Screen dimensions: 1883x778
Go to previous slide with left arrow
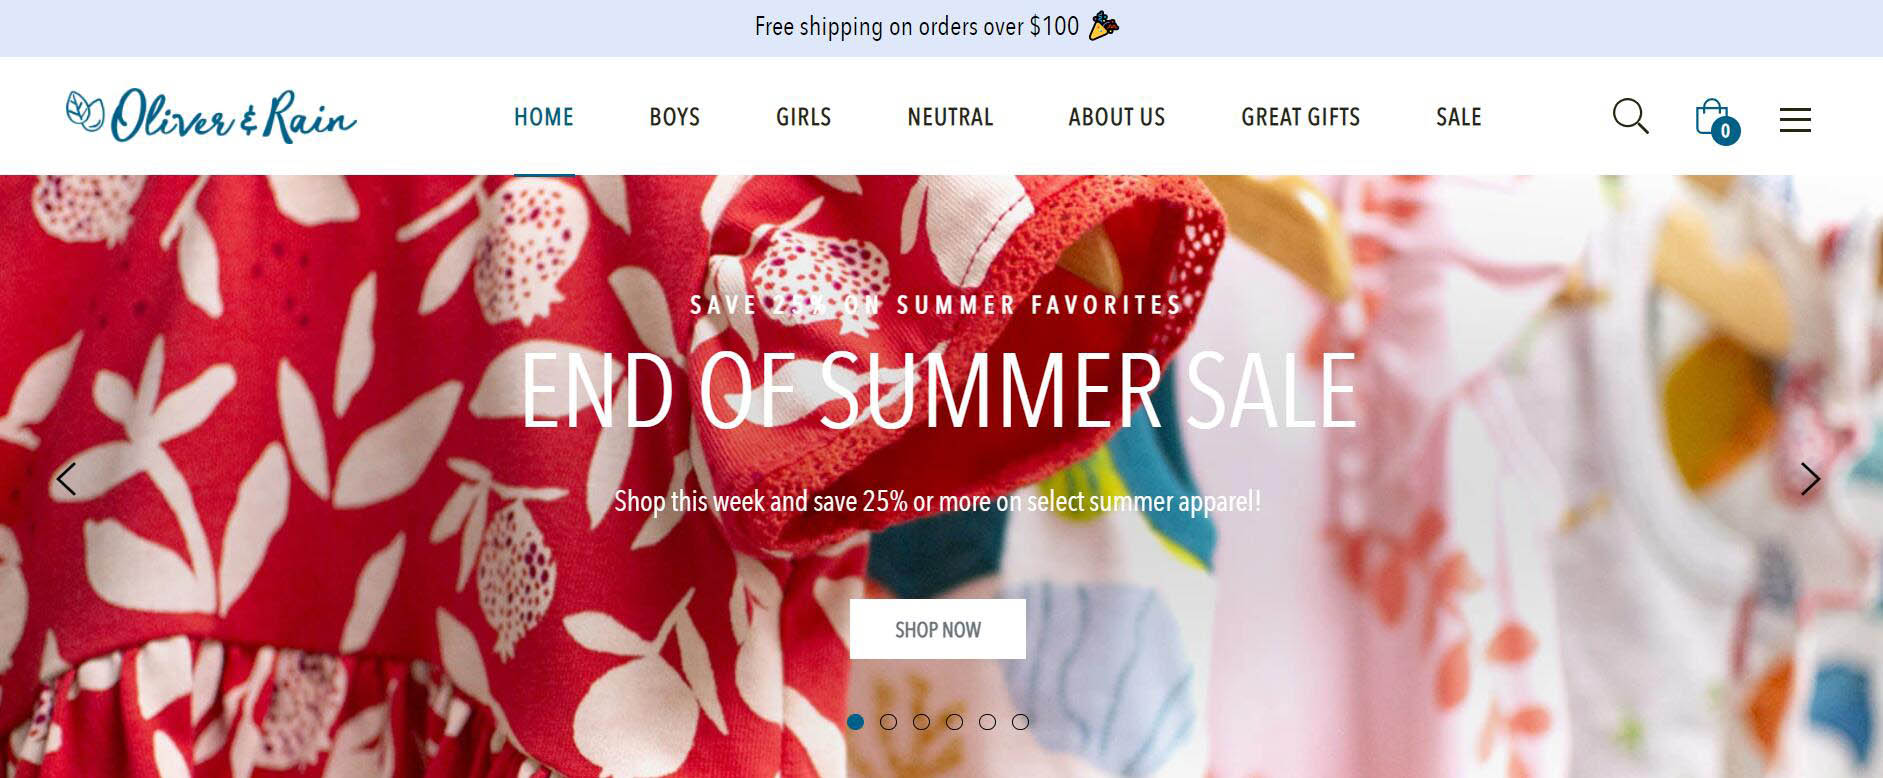pos(66,479)
